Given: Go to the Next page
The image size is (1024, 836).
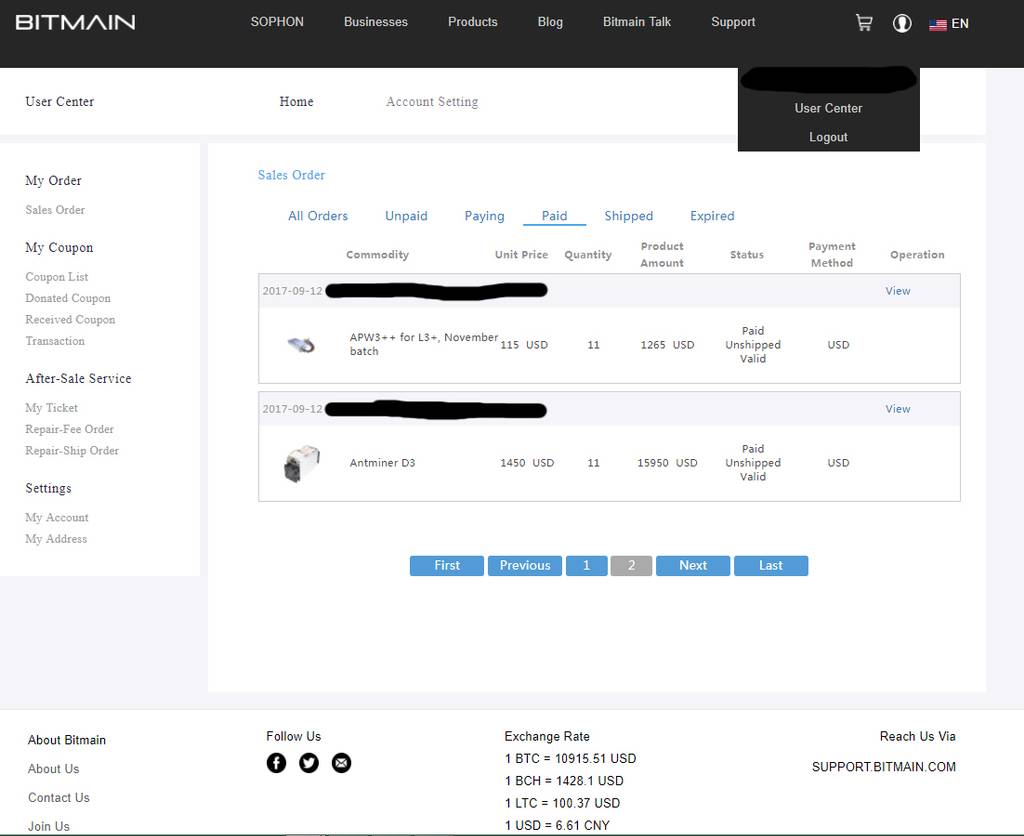Looking at the screenshot, I should tap(693, 566).
